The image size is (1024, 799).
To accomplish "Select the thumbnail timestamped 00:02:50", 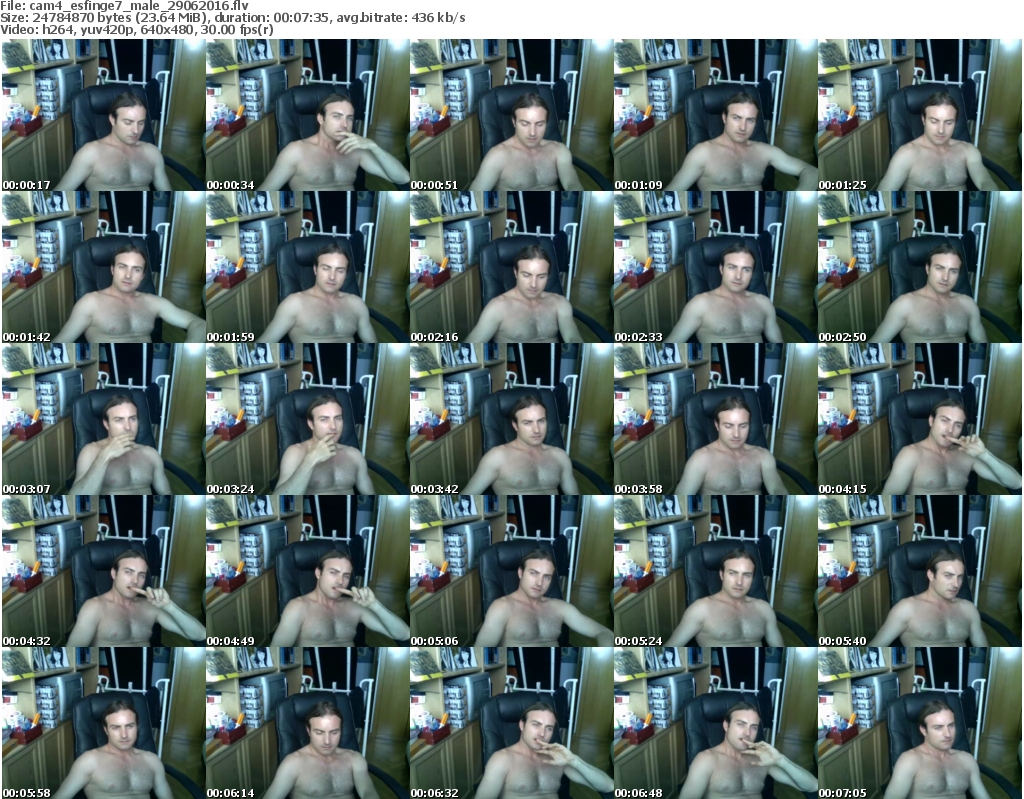I will 920,267.
